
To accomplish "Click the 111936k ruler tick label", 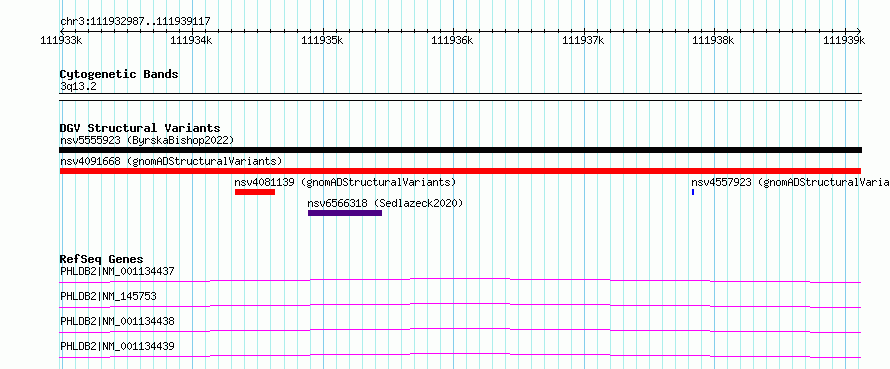I will (452, 40).
